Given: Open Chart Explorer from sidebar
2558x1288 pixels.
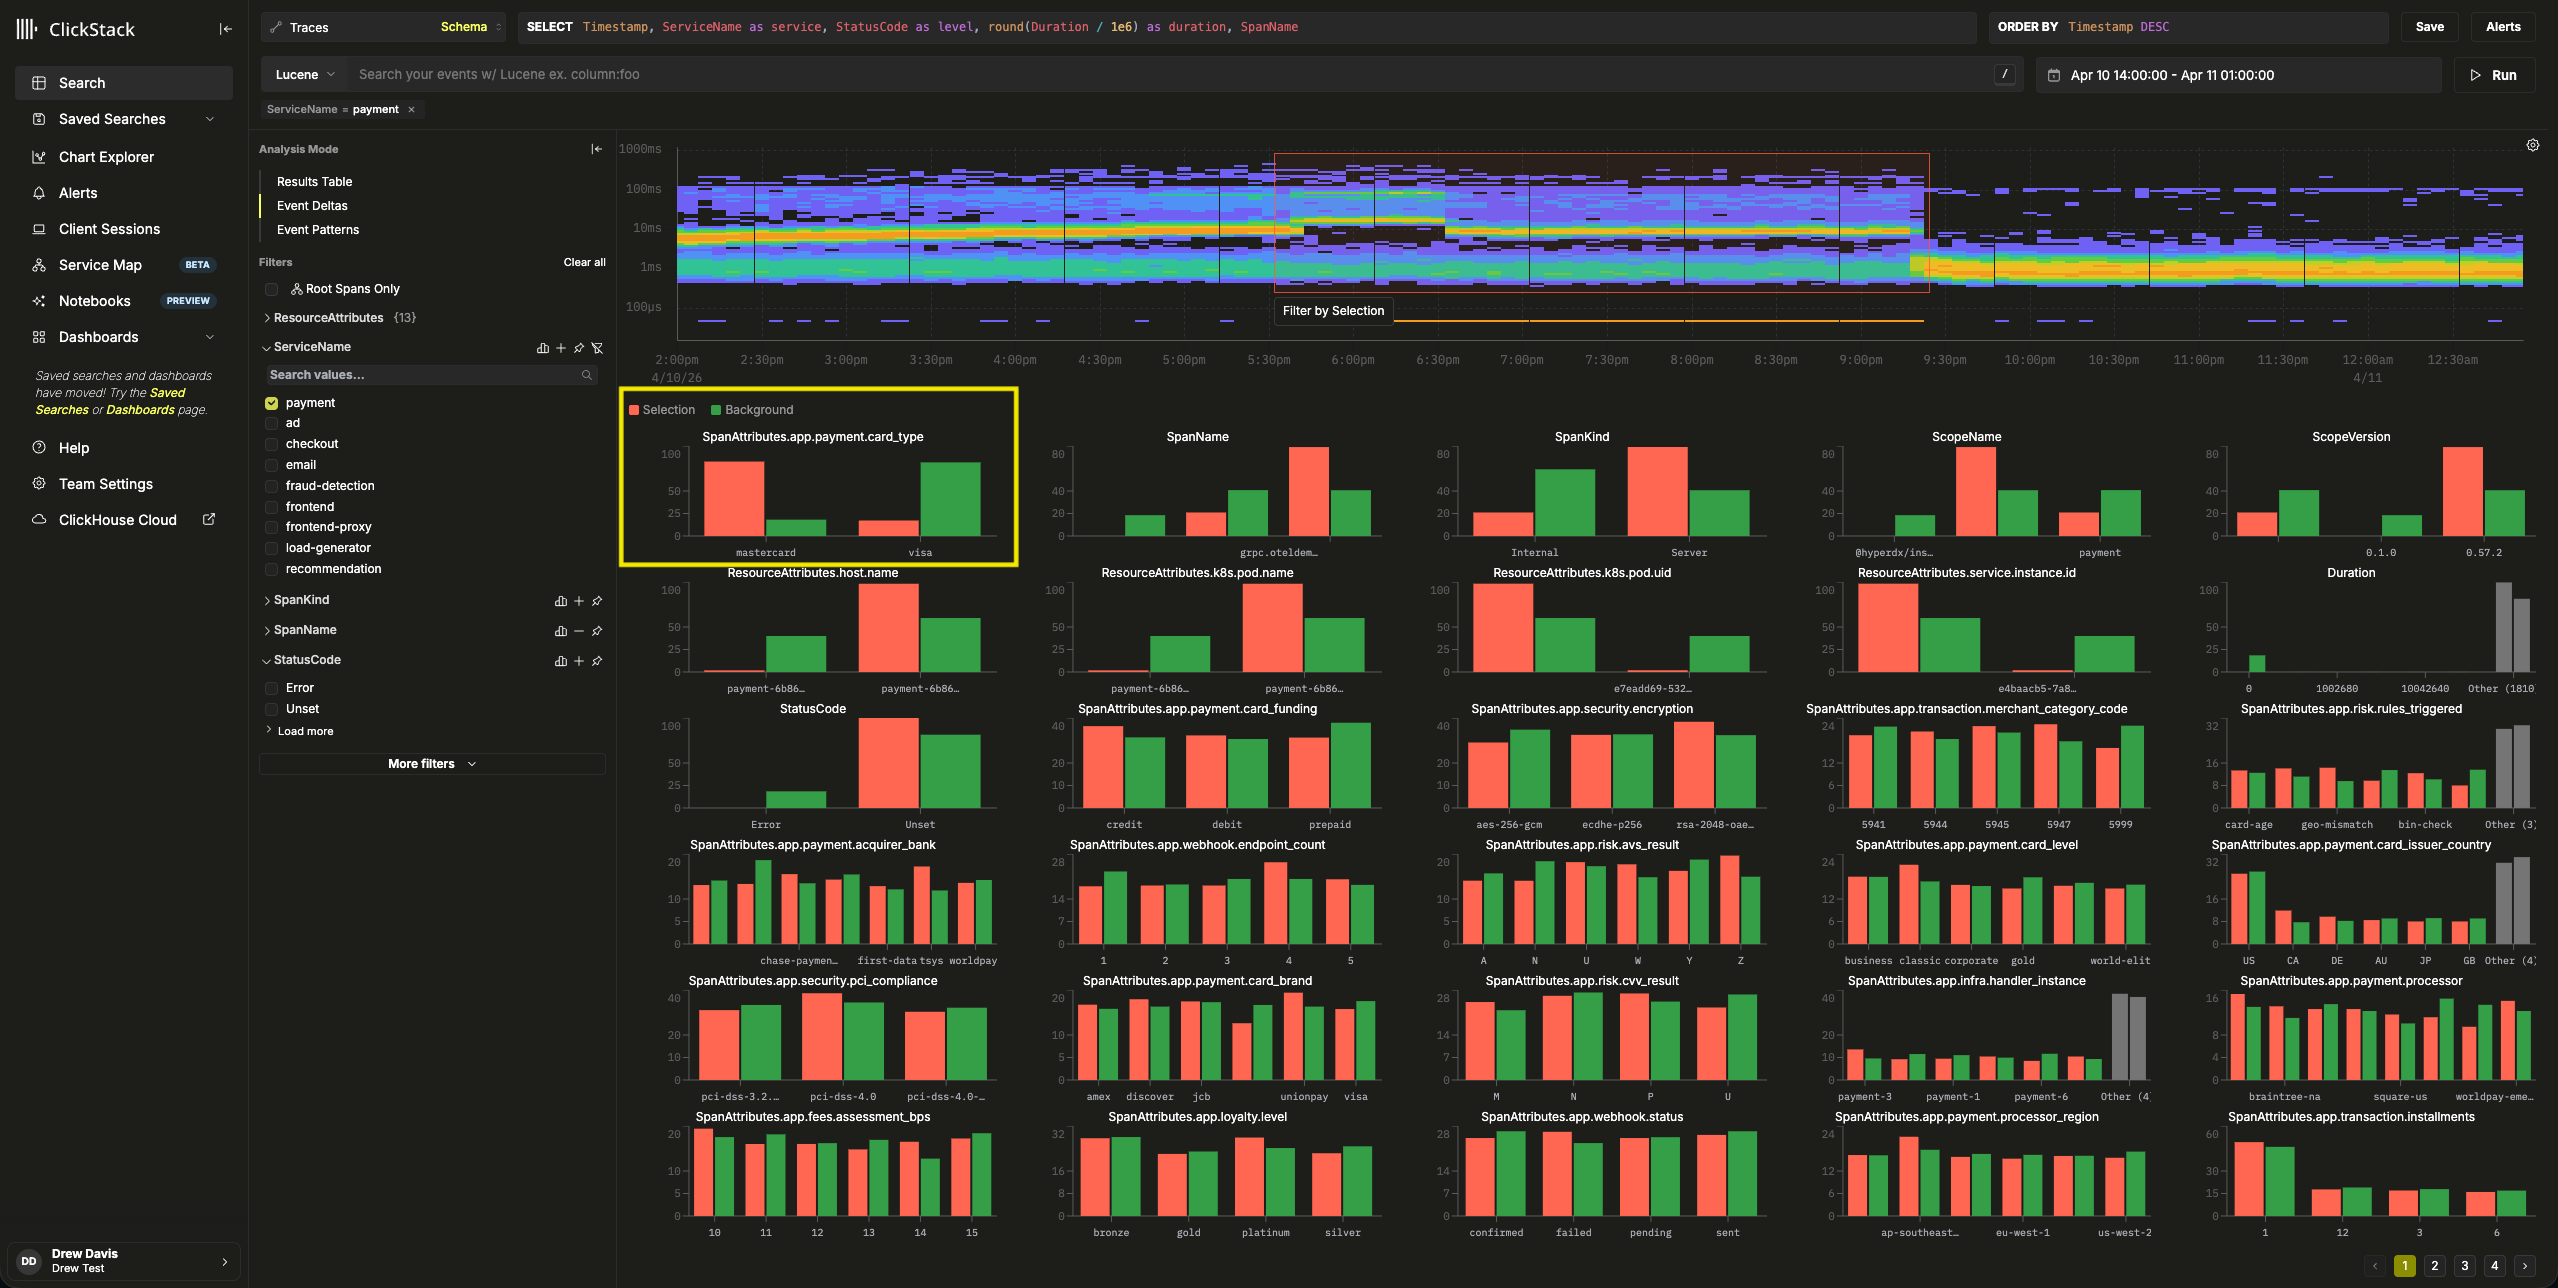Looking at the screenshot, I should [106, 157].
